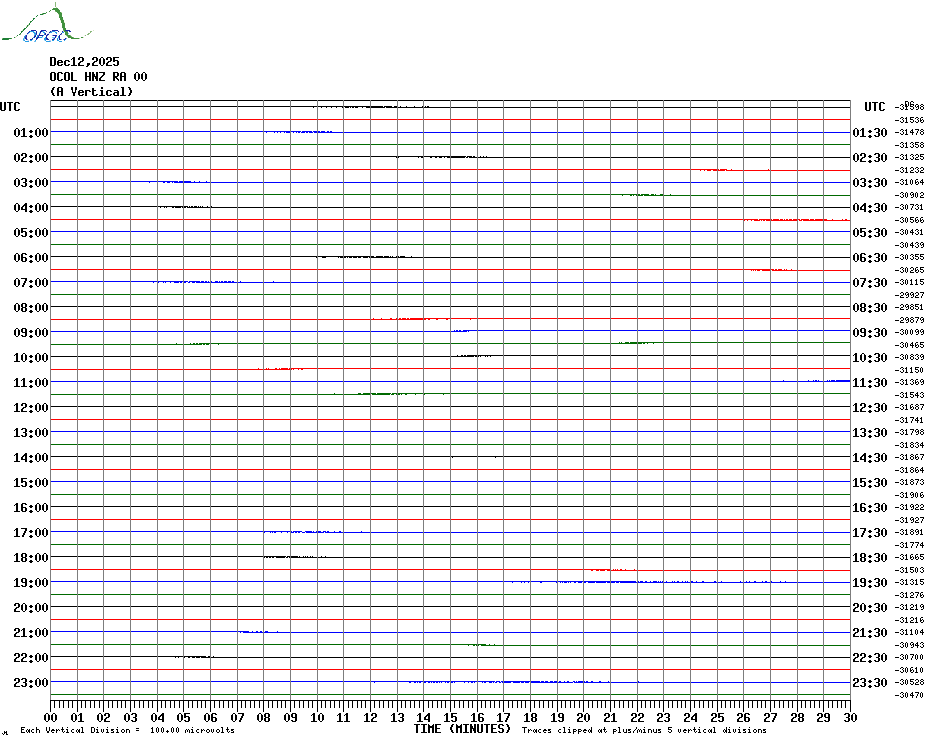This screenshot has height=744, width=930.
Task: Click the '(A Vertical)' component label
Action: tap(91, 92)
